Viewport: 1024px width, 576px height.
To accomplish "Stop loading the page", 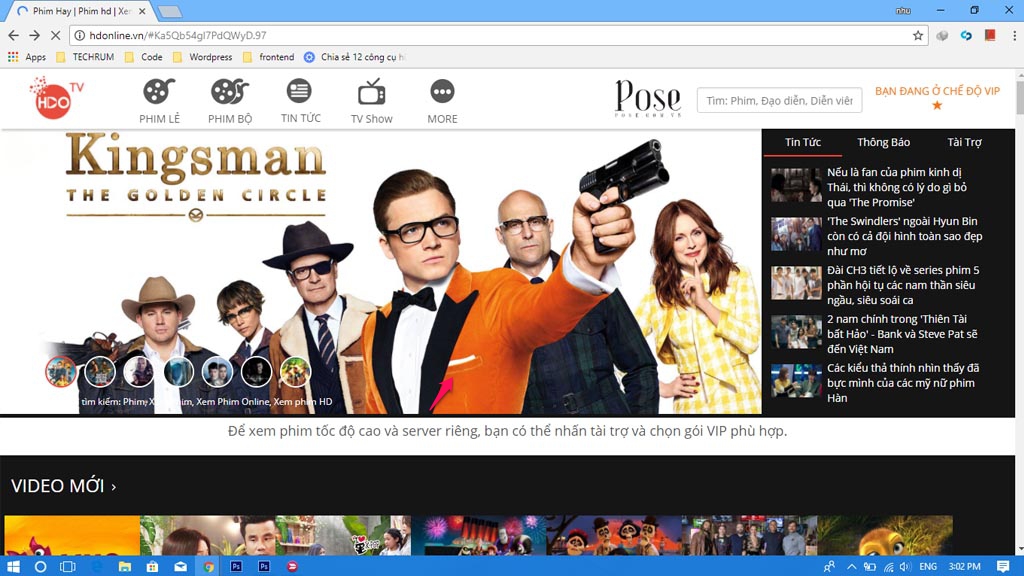I will 56,35.
